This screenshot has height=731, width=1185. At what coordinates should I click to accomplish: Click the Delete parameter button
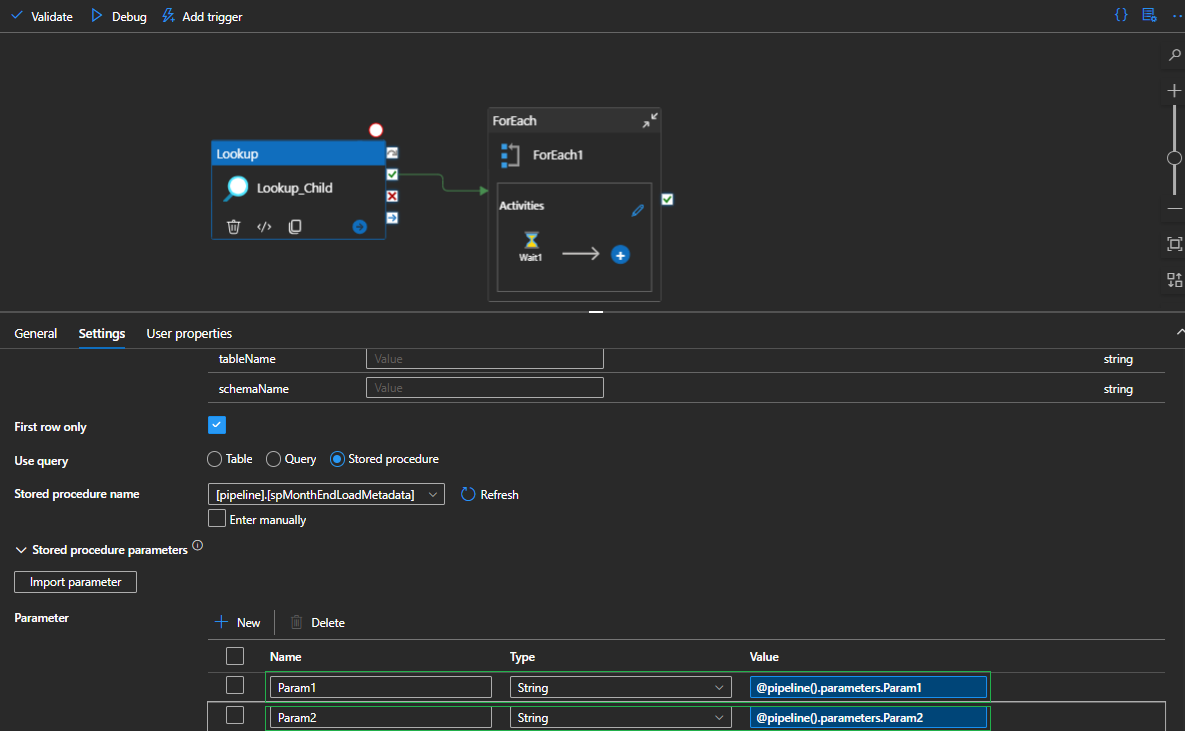(x=317, y=622)
